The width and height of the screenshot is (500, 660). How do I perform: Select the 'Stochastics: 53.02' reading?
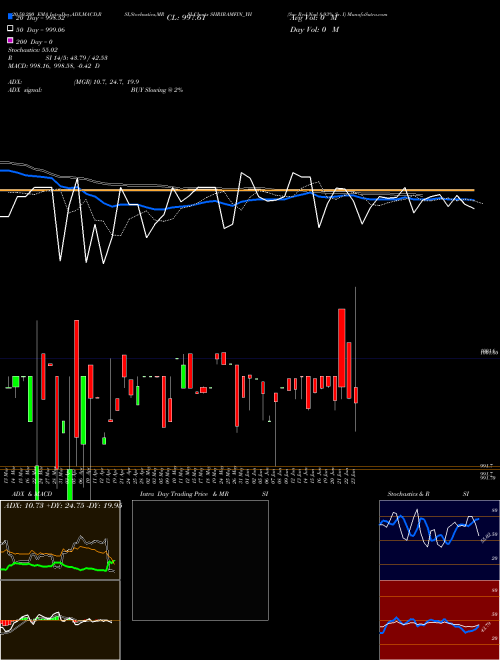[33, 50]
